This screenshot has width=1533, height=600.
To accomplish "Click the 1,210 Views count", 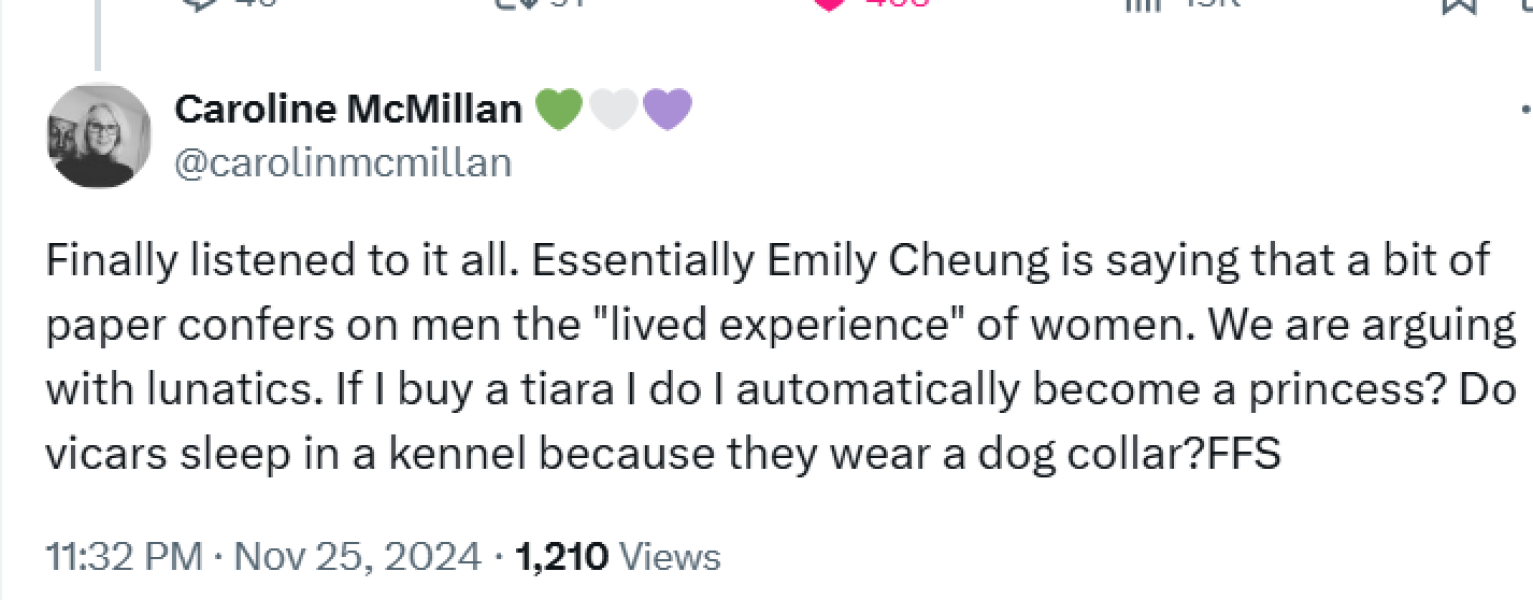I will coord(617,556).
